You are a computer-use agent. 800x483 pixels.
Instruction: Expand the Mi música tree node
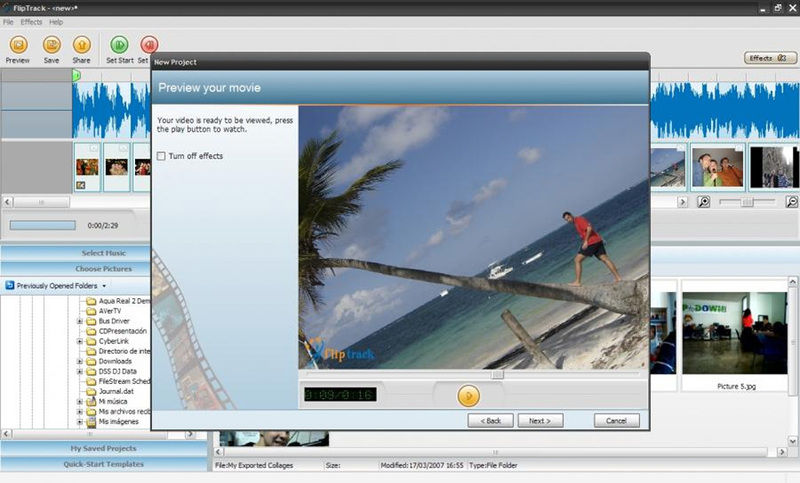[x=80, y=401]
